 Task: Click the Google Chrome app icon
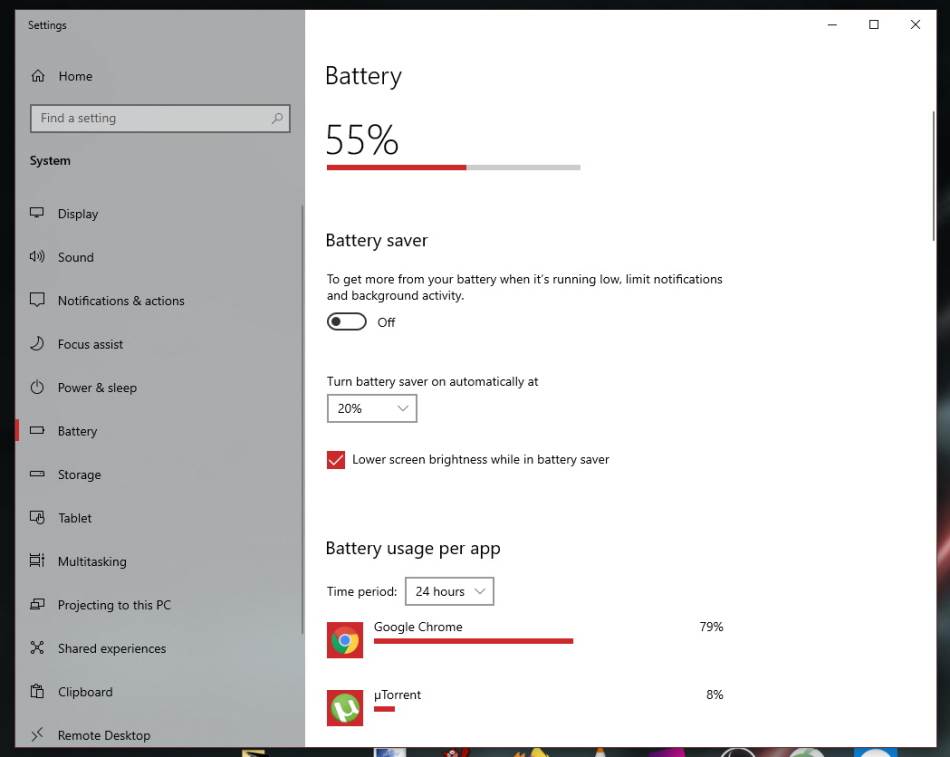click(345, 640)
